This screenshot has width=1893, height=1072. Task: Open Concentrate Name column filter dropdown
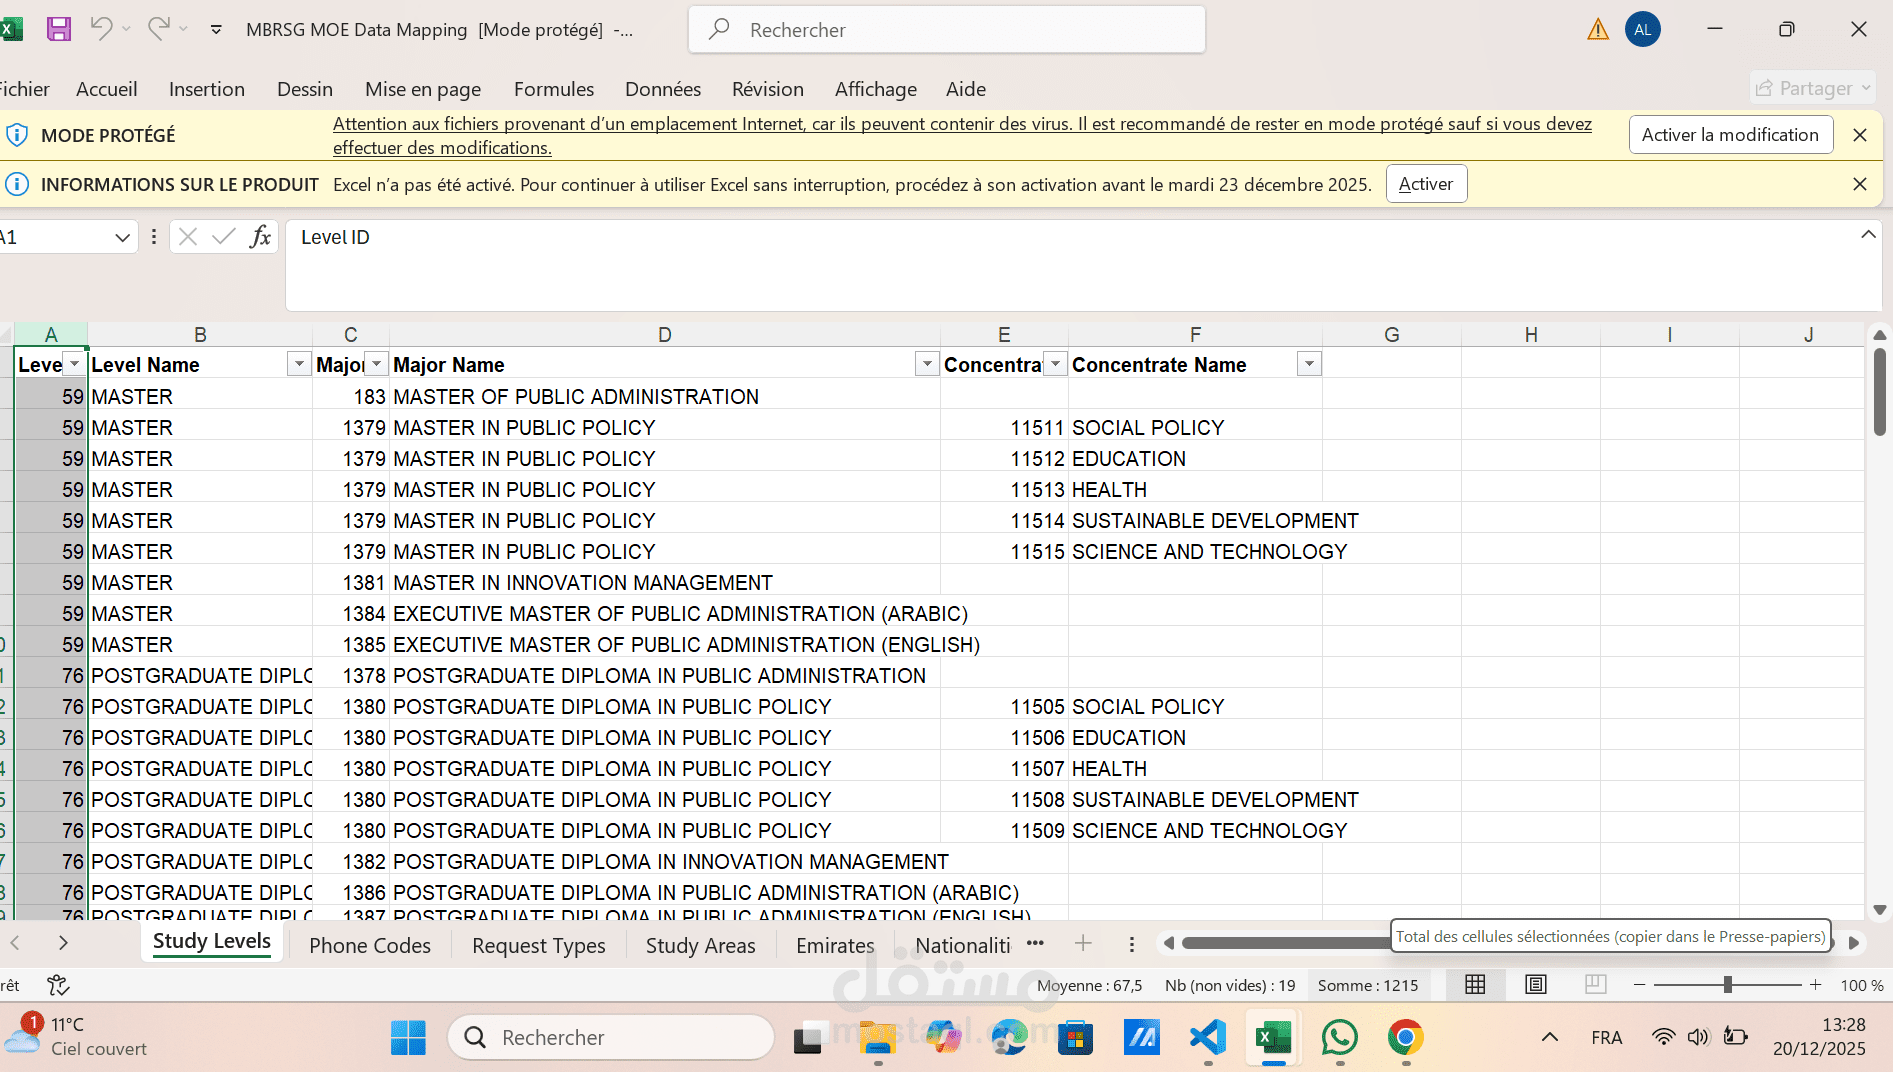point(1309,364)
